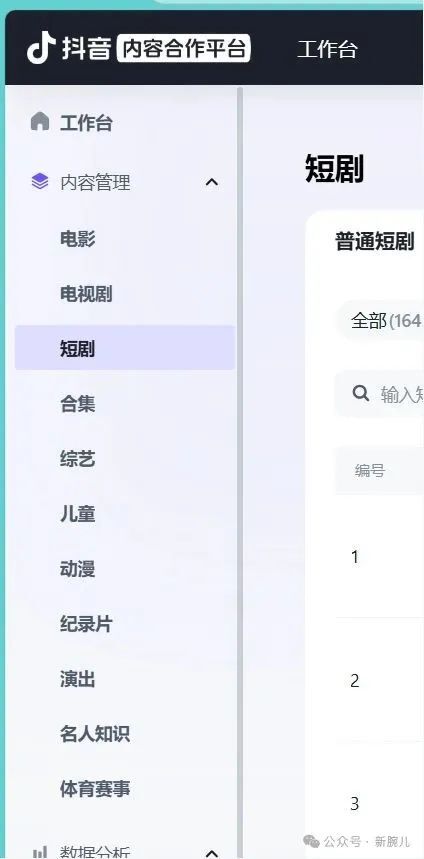Image resolution: width=424 pixels, height=859 pixels.
Task: Collapse the 数据分析 section chevron
Action: 212,852
